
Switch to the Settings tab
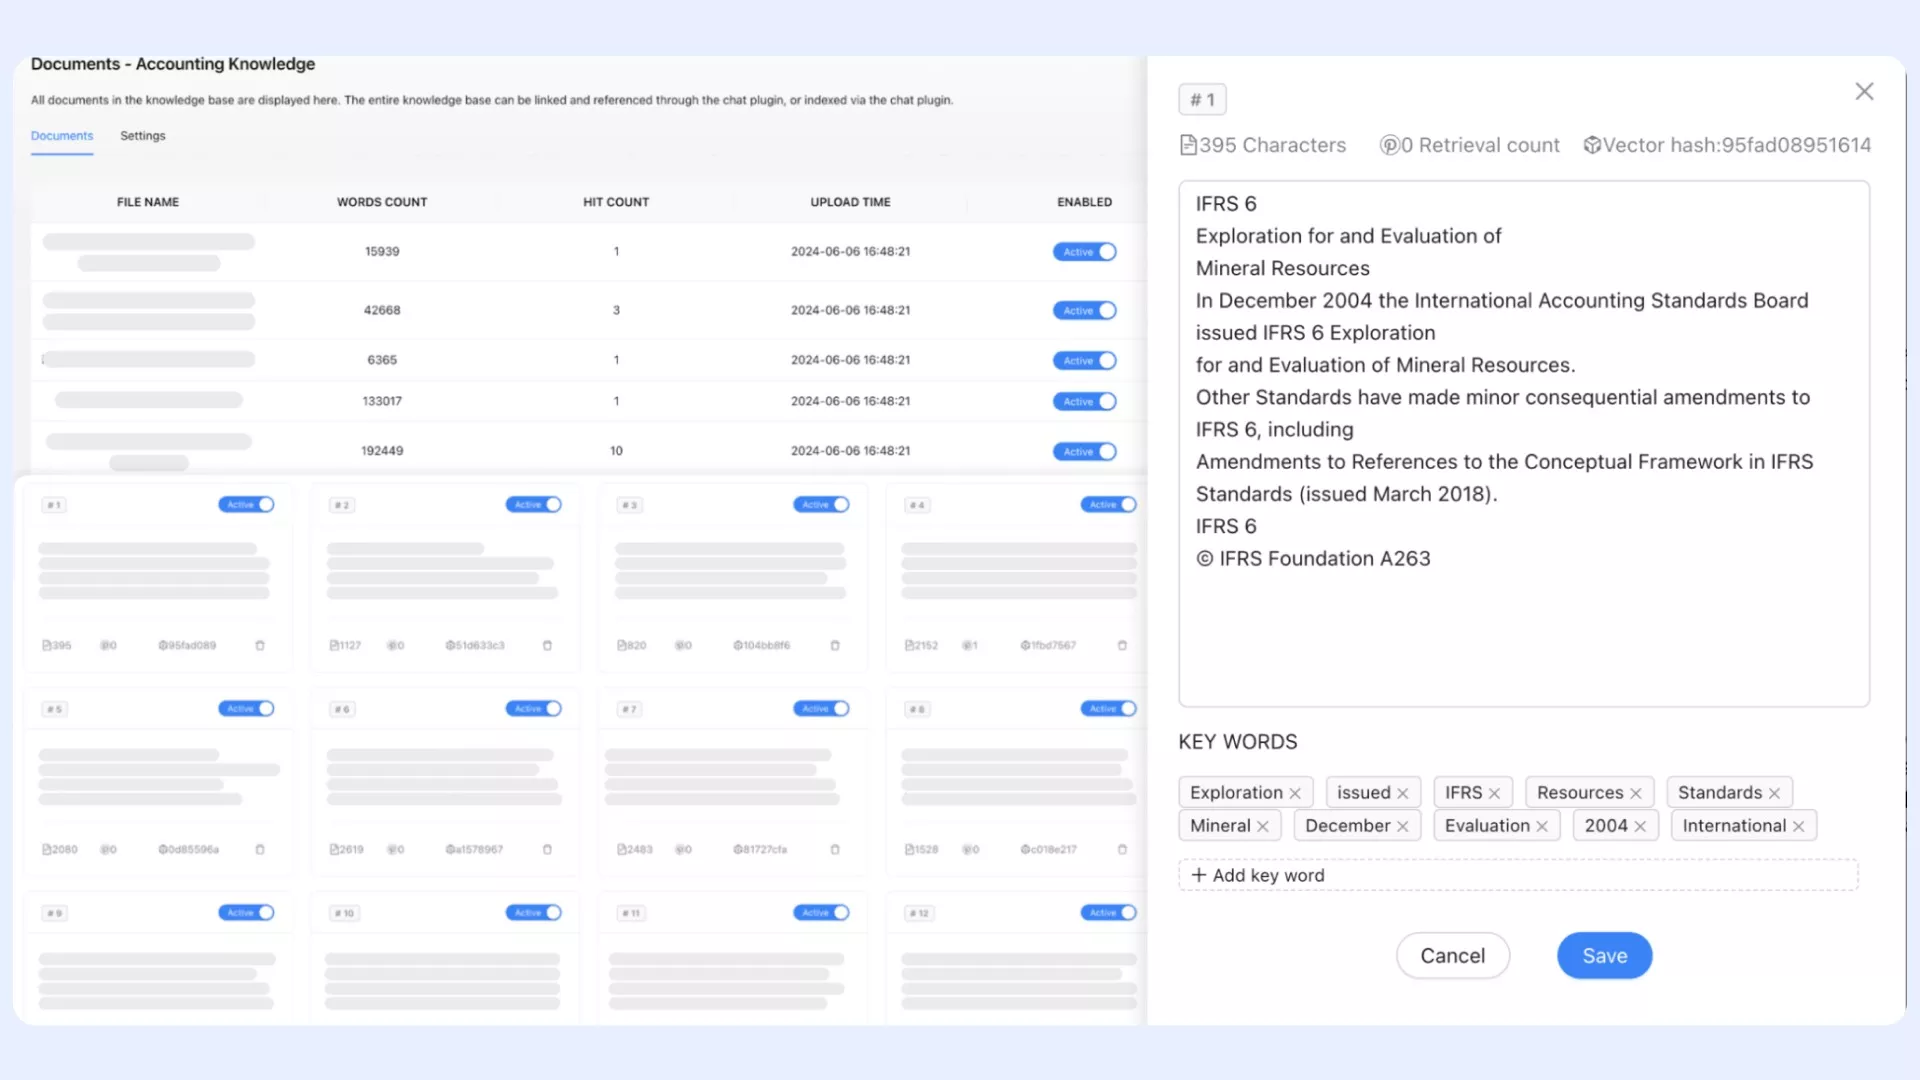(142, 136)
